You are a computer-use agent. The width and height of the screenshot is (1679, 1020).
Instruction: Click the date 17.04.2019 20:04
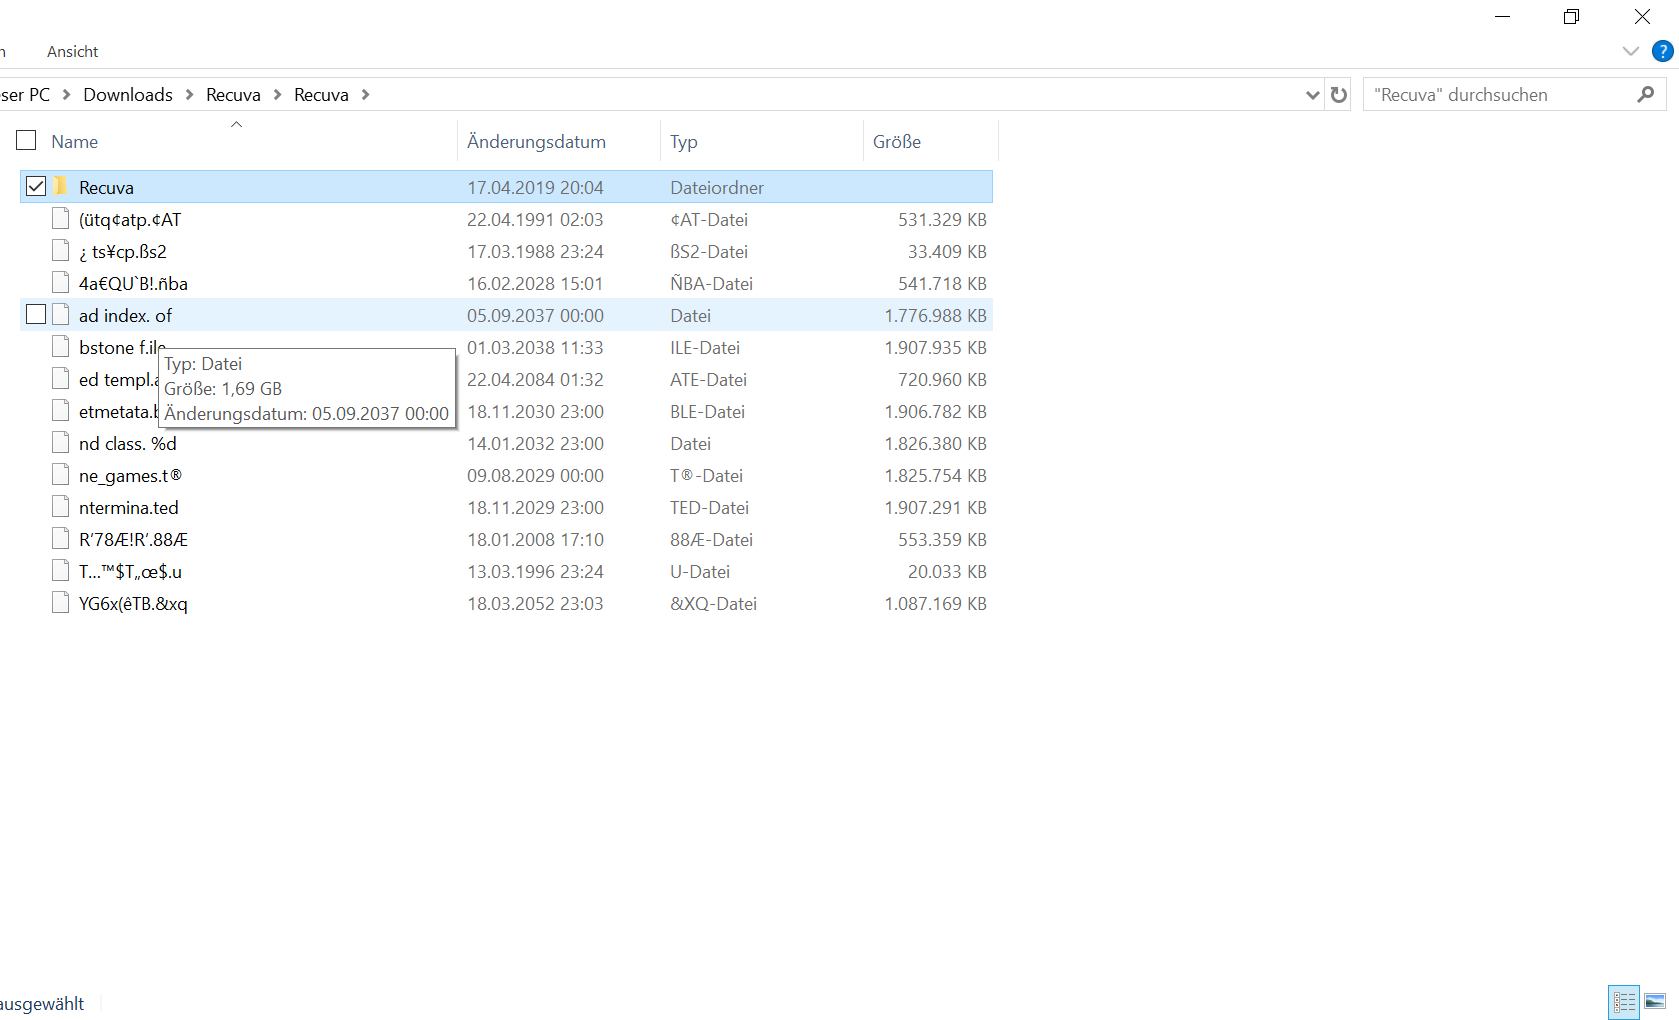535,188
